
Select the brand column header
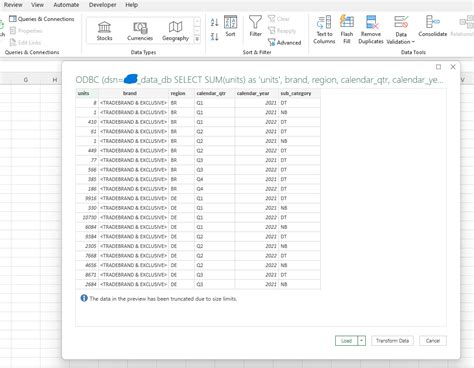coord(134,93)
